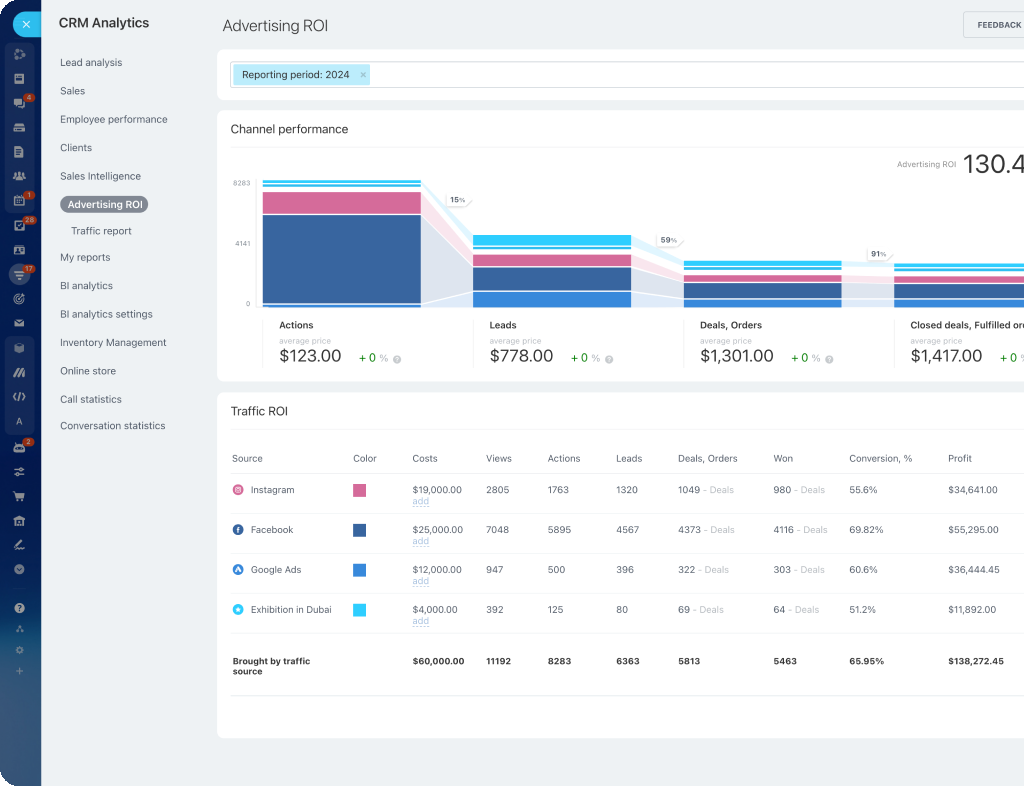Select Sales in the sidebar menu
This screenshot has width=1024, height=786.
tap(71, 90)
